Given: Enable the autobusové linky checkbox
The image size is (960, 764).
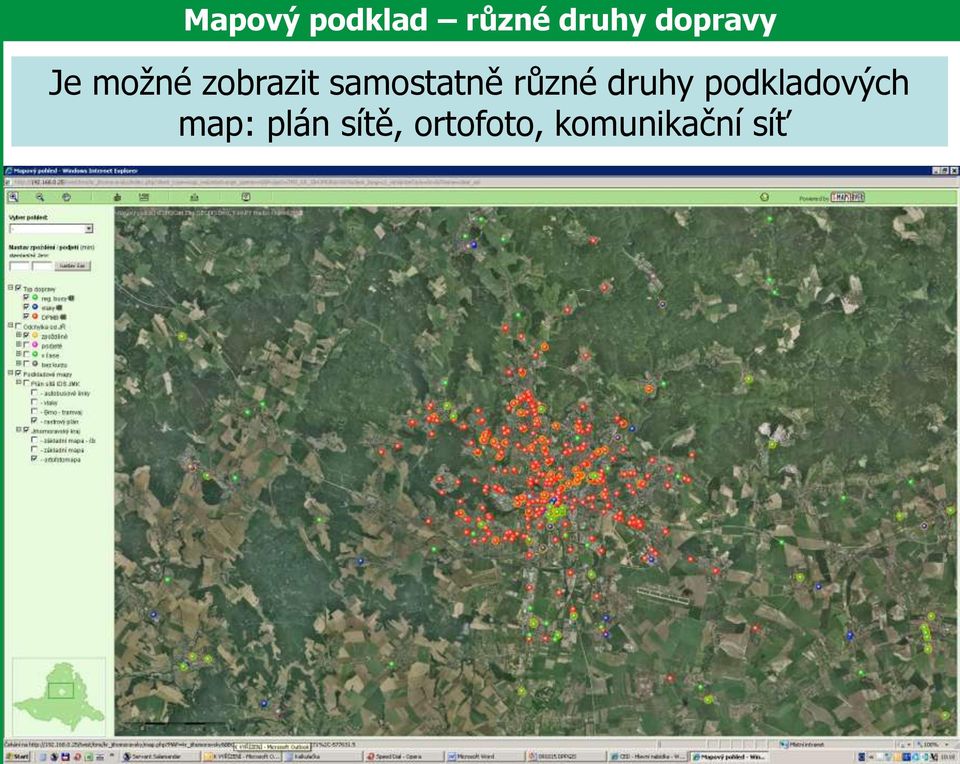Looking at the screenshot, I should (34, 392).
